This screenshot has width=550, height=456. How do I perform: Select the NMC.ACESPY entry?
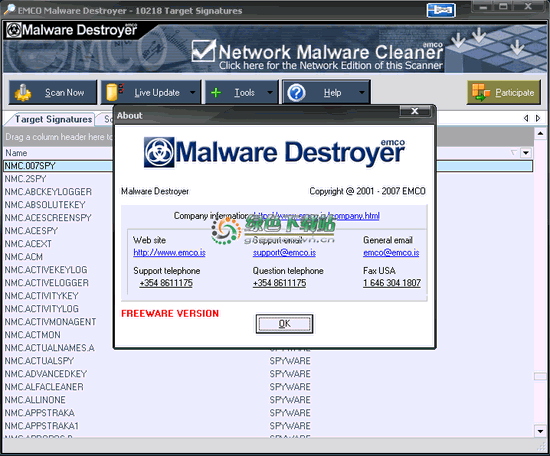(31, 231)
